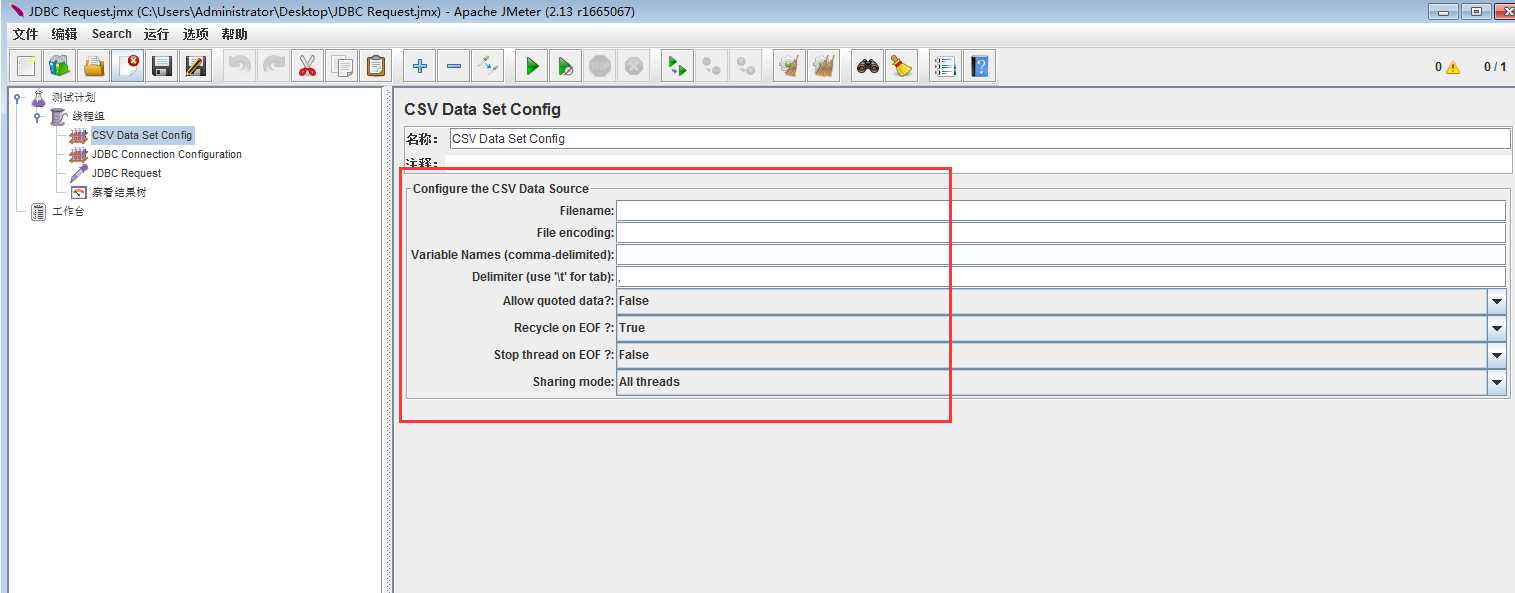Click the Remote Start All icon
This screenshot has height=593, width=1515.
pyautogui.click(x=678, y=66)
